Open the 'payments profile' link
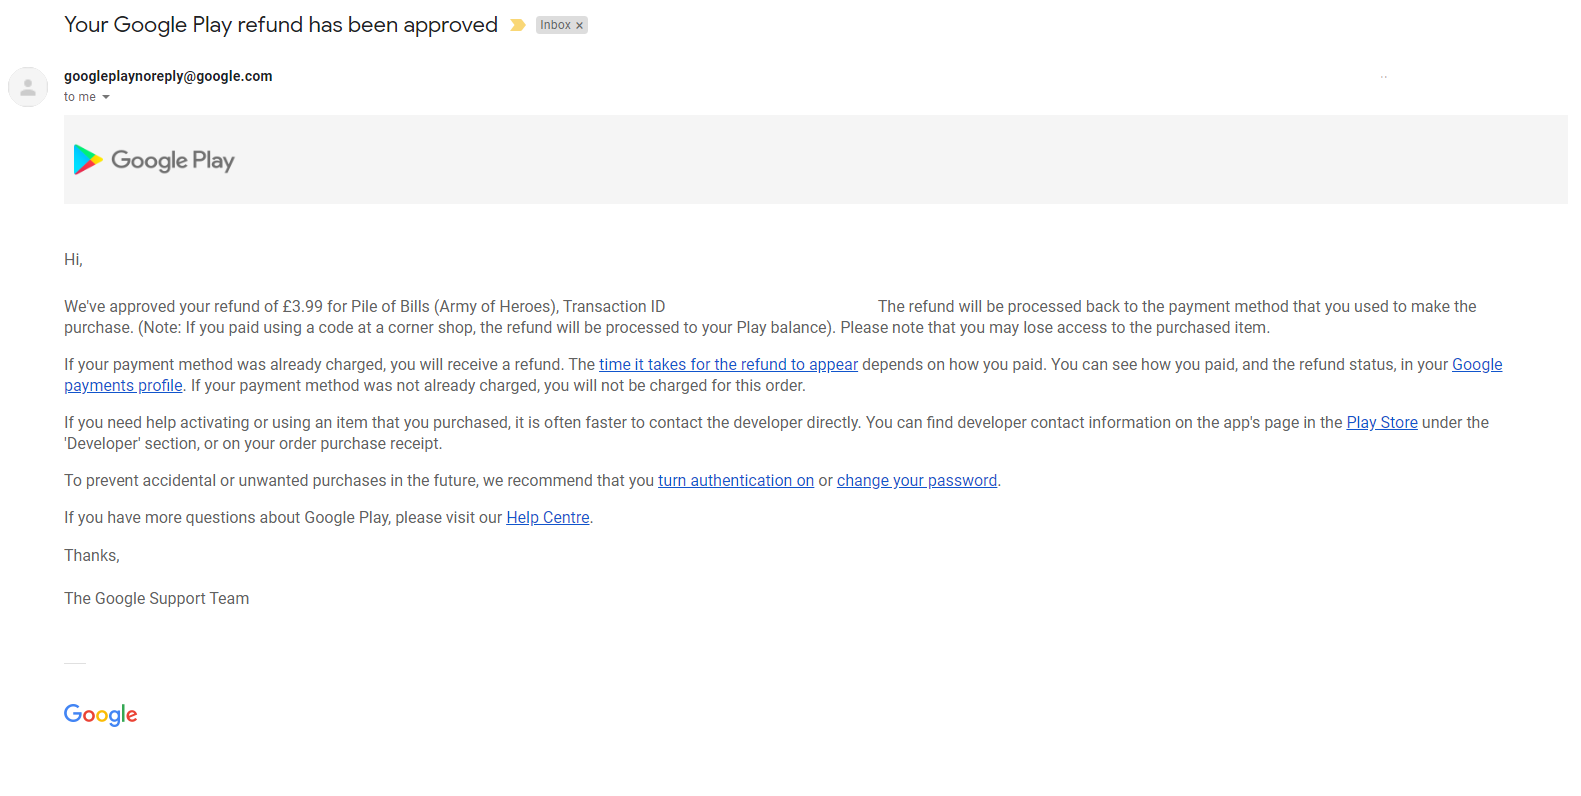This screenshot has width=1581, height=796. 123,386
